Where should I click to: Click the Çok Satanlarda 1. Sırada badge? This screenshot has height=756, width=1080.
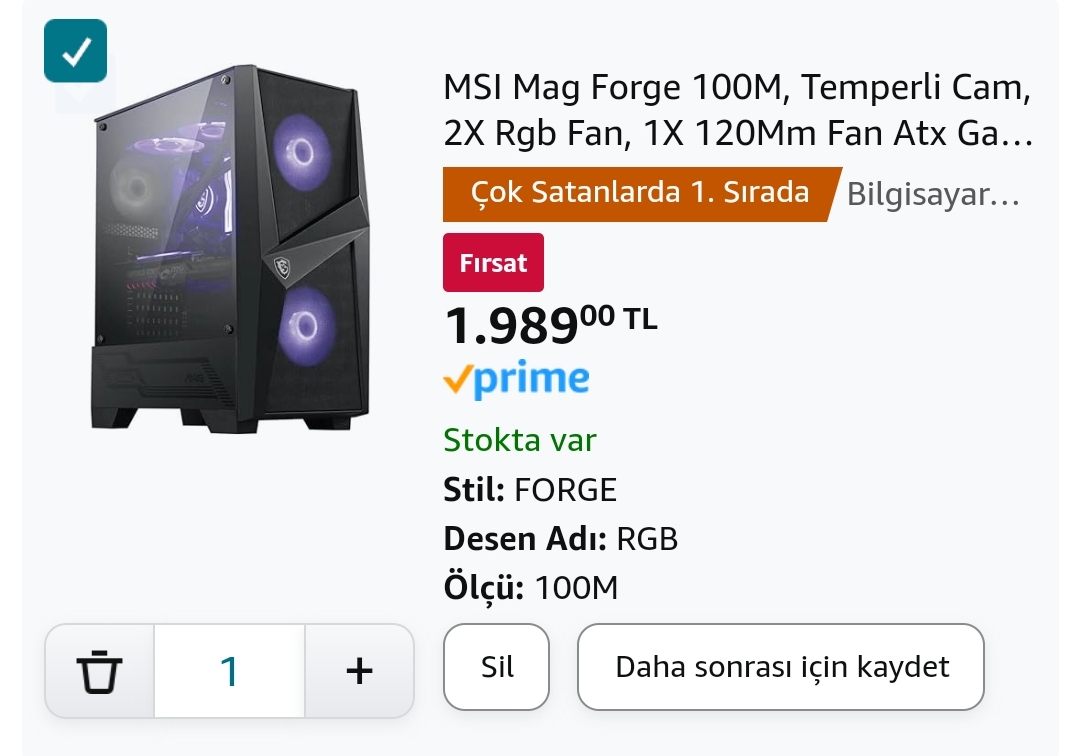click(640, 193)
